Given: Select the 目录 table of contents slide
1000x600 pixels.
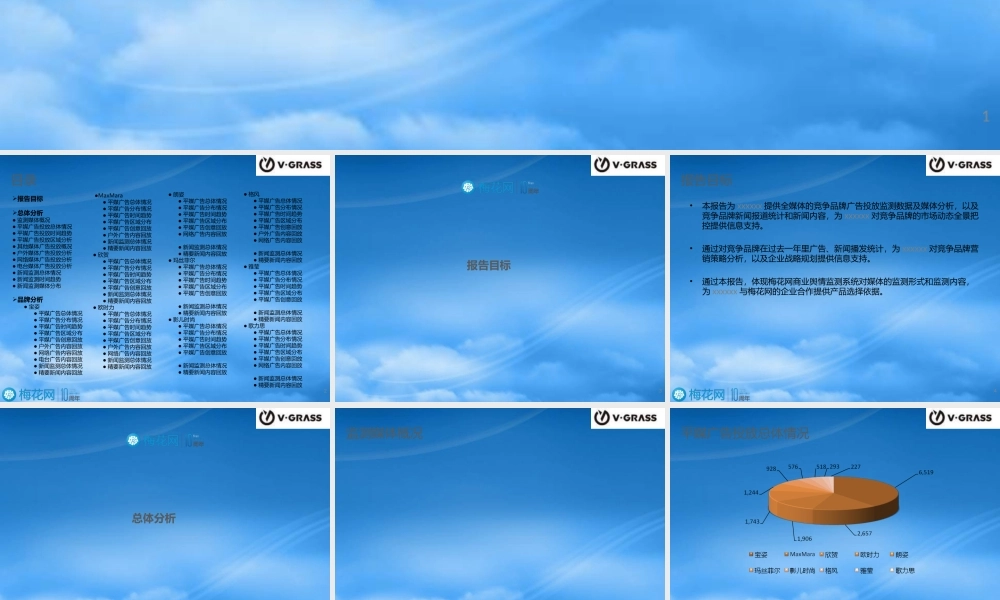Looking at the screenshot, I should click(165, 278).
